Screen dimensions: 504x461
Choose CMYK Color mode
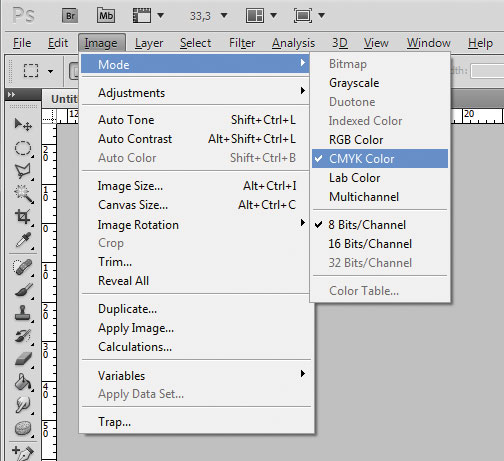pos(380,159)
